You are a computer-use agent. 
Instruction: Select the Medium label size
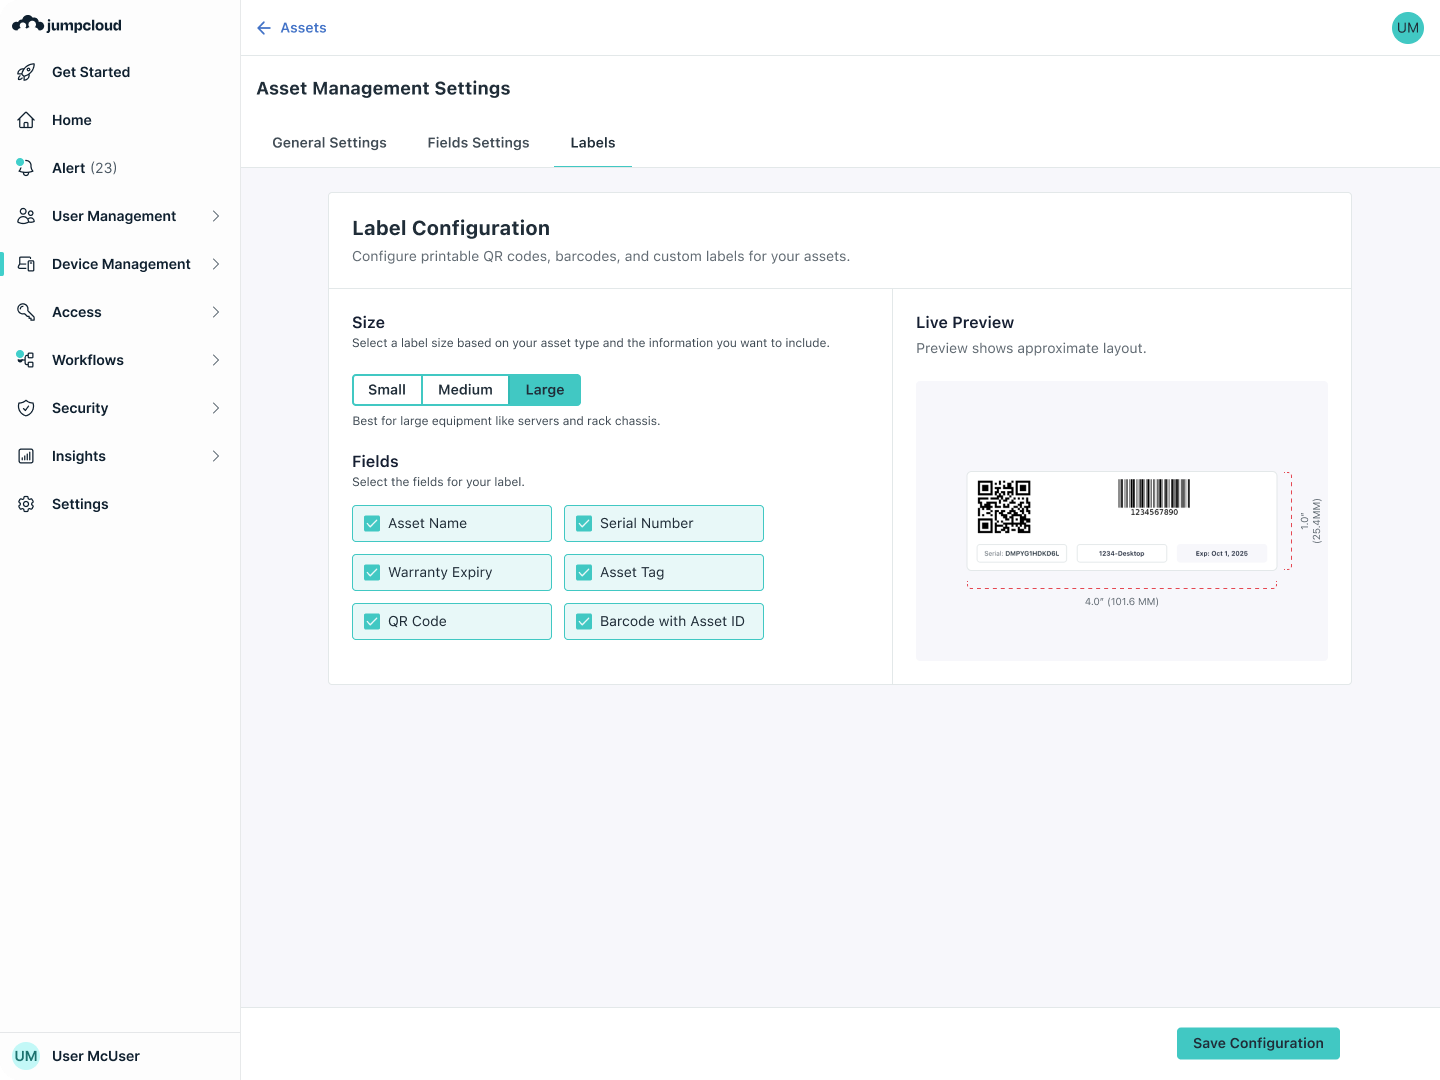pyautogui.click(x=465, y=389)
